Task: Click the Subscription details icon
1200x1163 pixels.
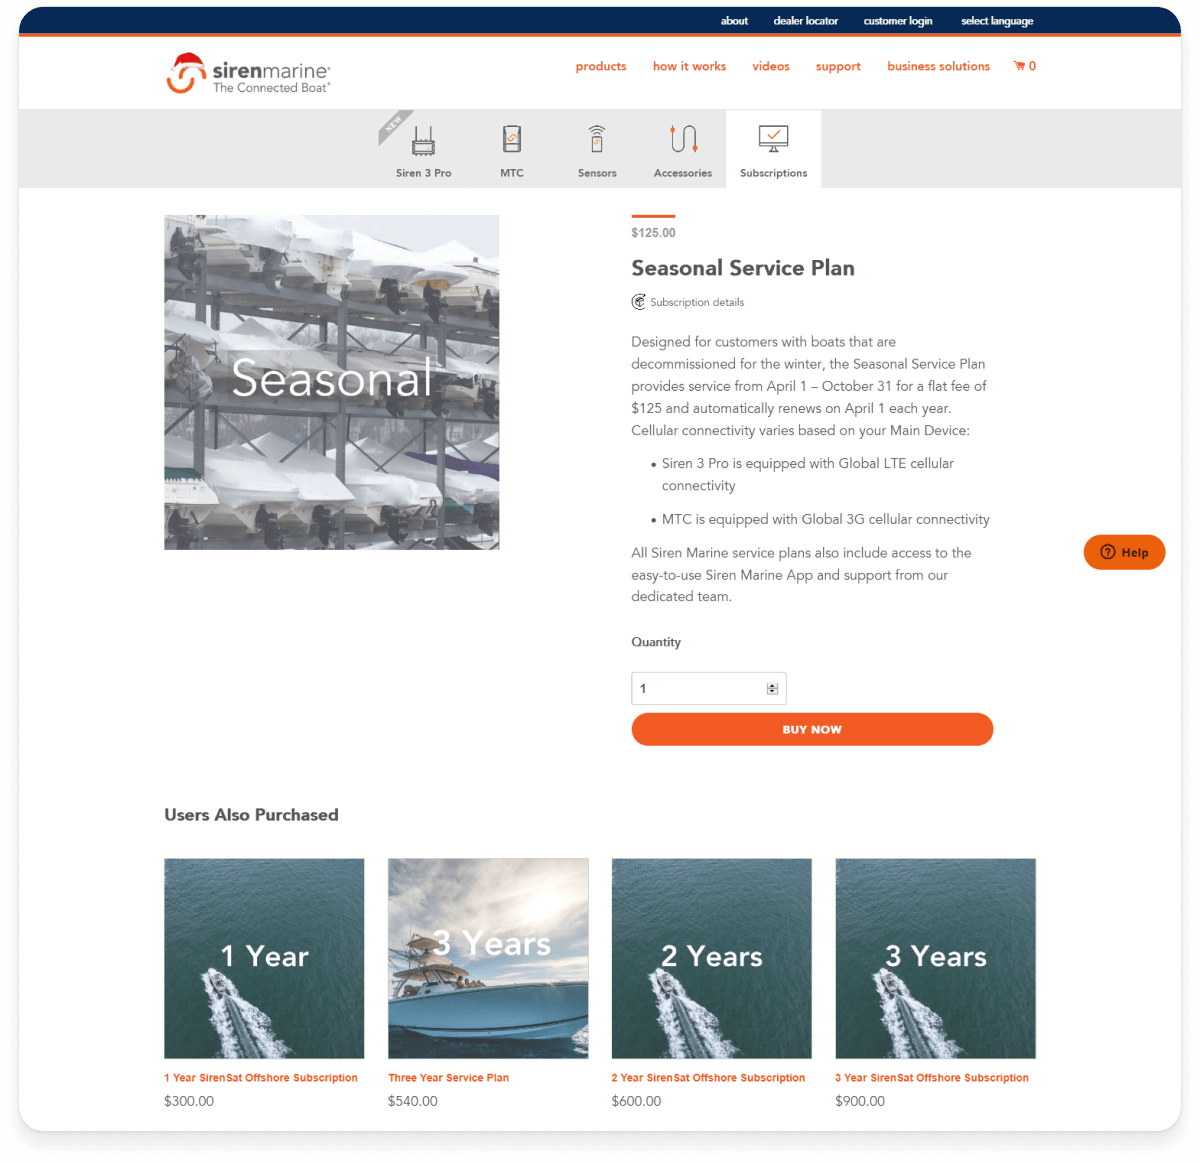Action: (638, 302)
